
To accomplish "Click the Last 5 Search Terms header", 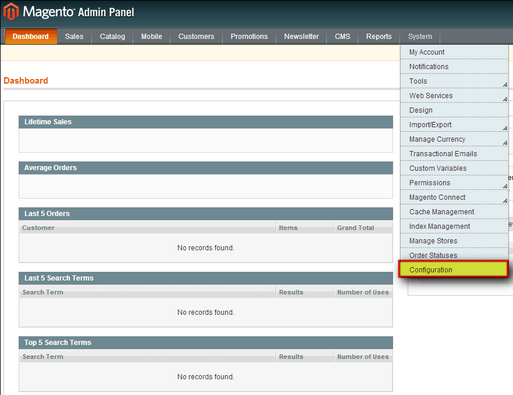I will coord(206,278).
